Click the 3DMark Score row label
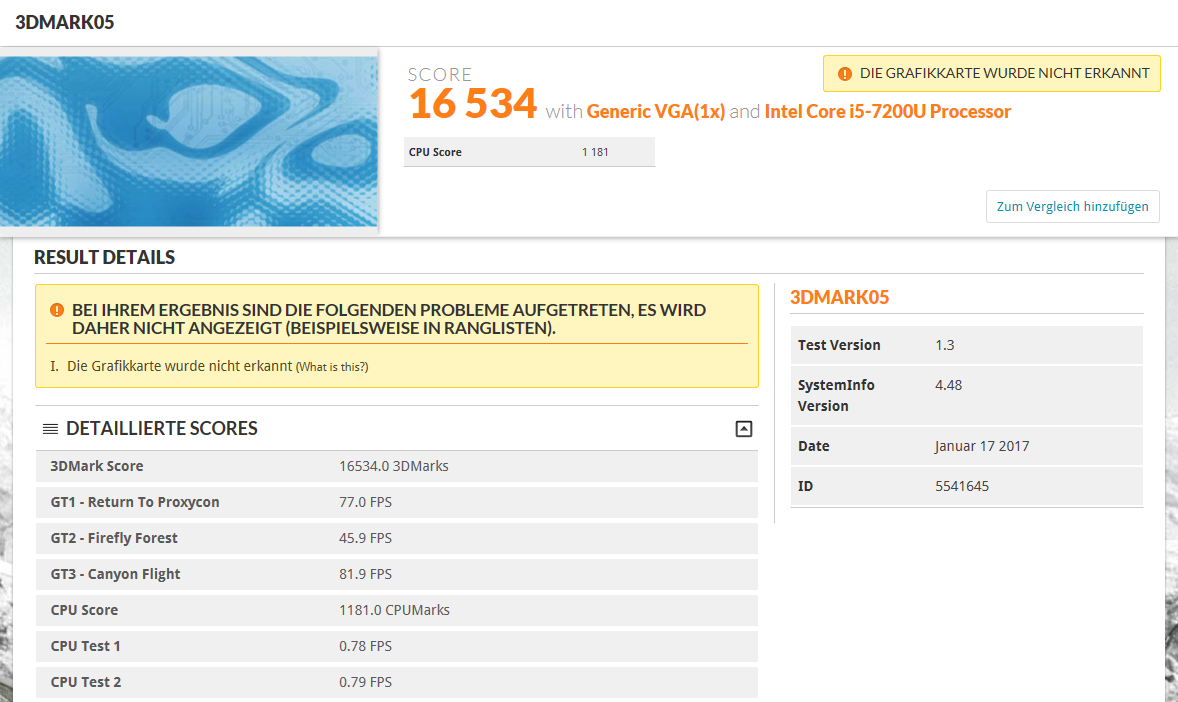Viewport: 1178px width, 702px height. click(x=96, y=466)
